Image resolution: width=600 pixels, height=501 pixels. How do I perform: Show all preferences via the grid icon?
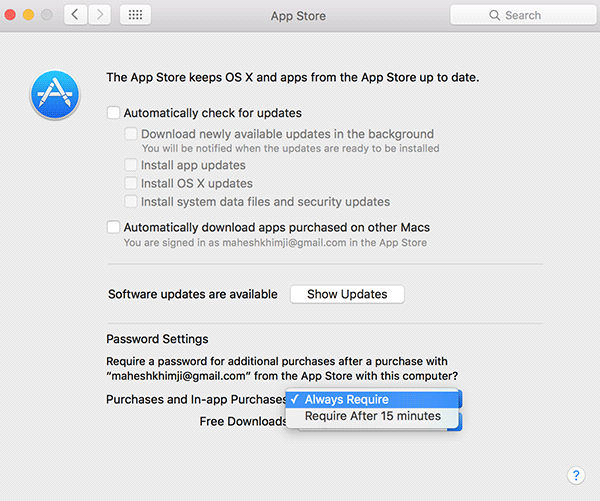click(x=135, y=15)
